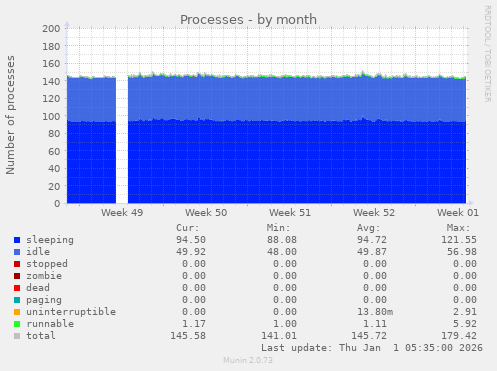Click the 'Max:' column header
497x371 pixels.
pos(459,228)
